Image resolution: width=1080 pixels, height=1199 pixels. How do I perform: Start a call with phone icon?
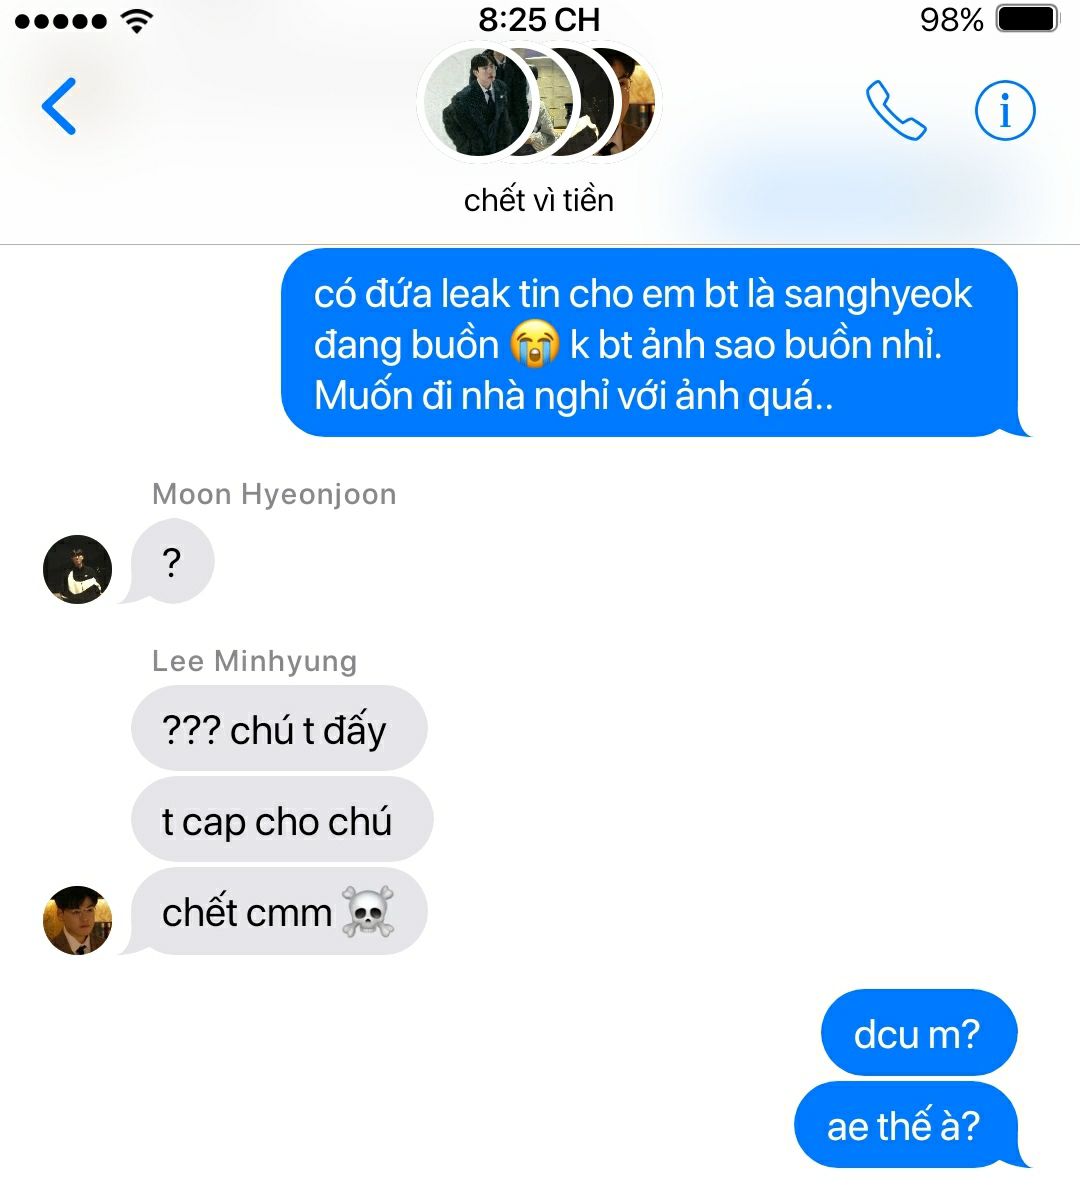(896, 110)
